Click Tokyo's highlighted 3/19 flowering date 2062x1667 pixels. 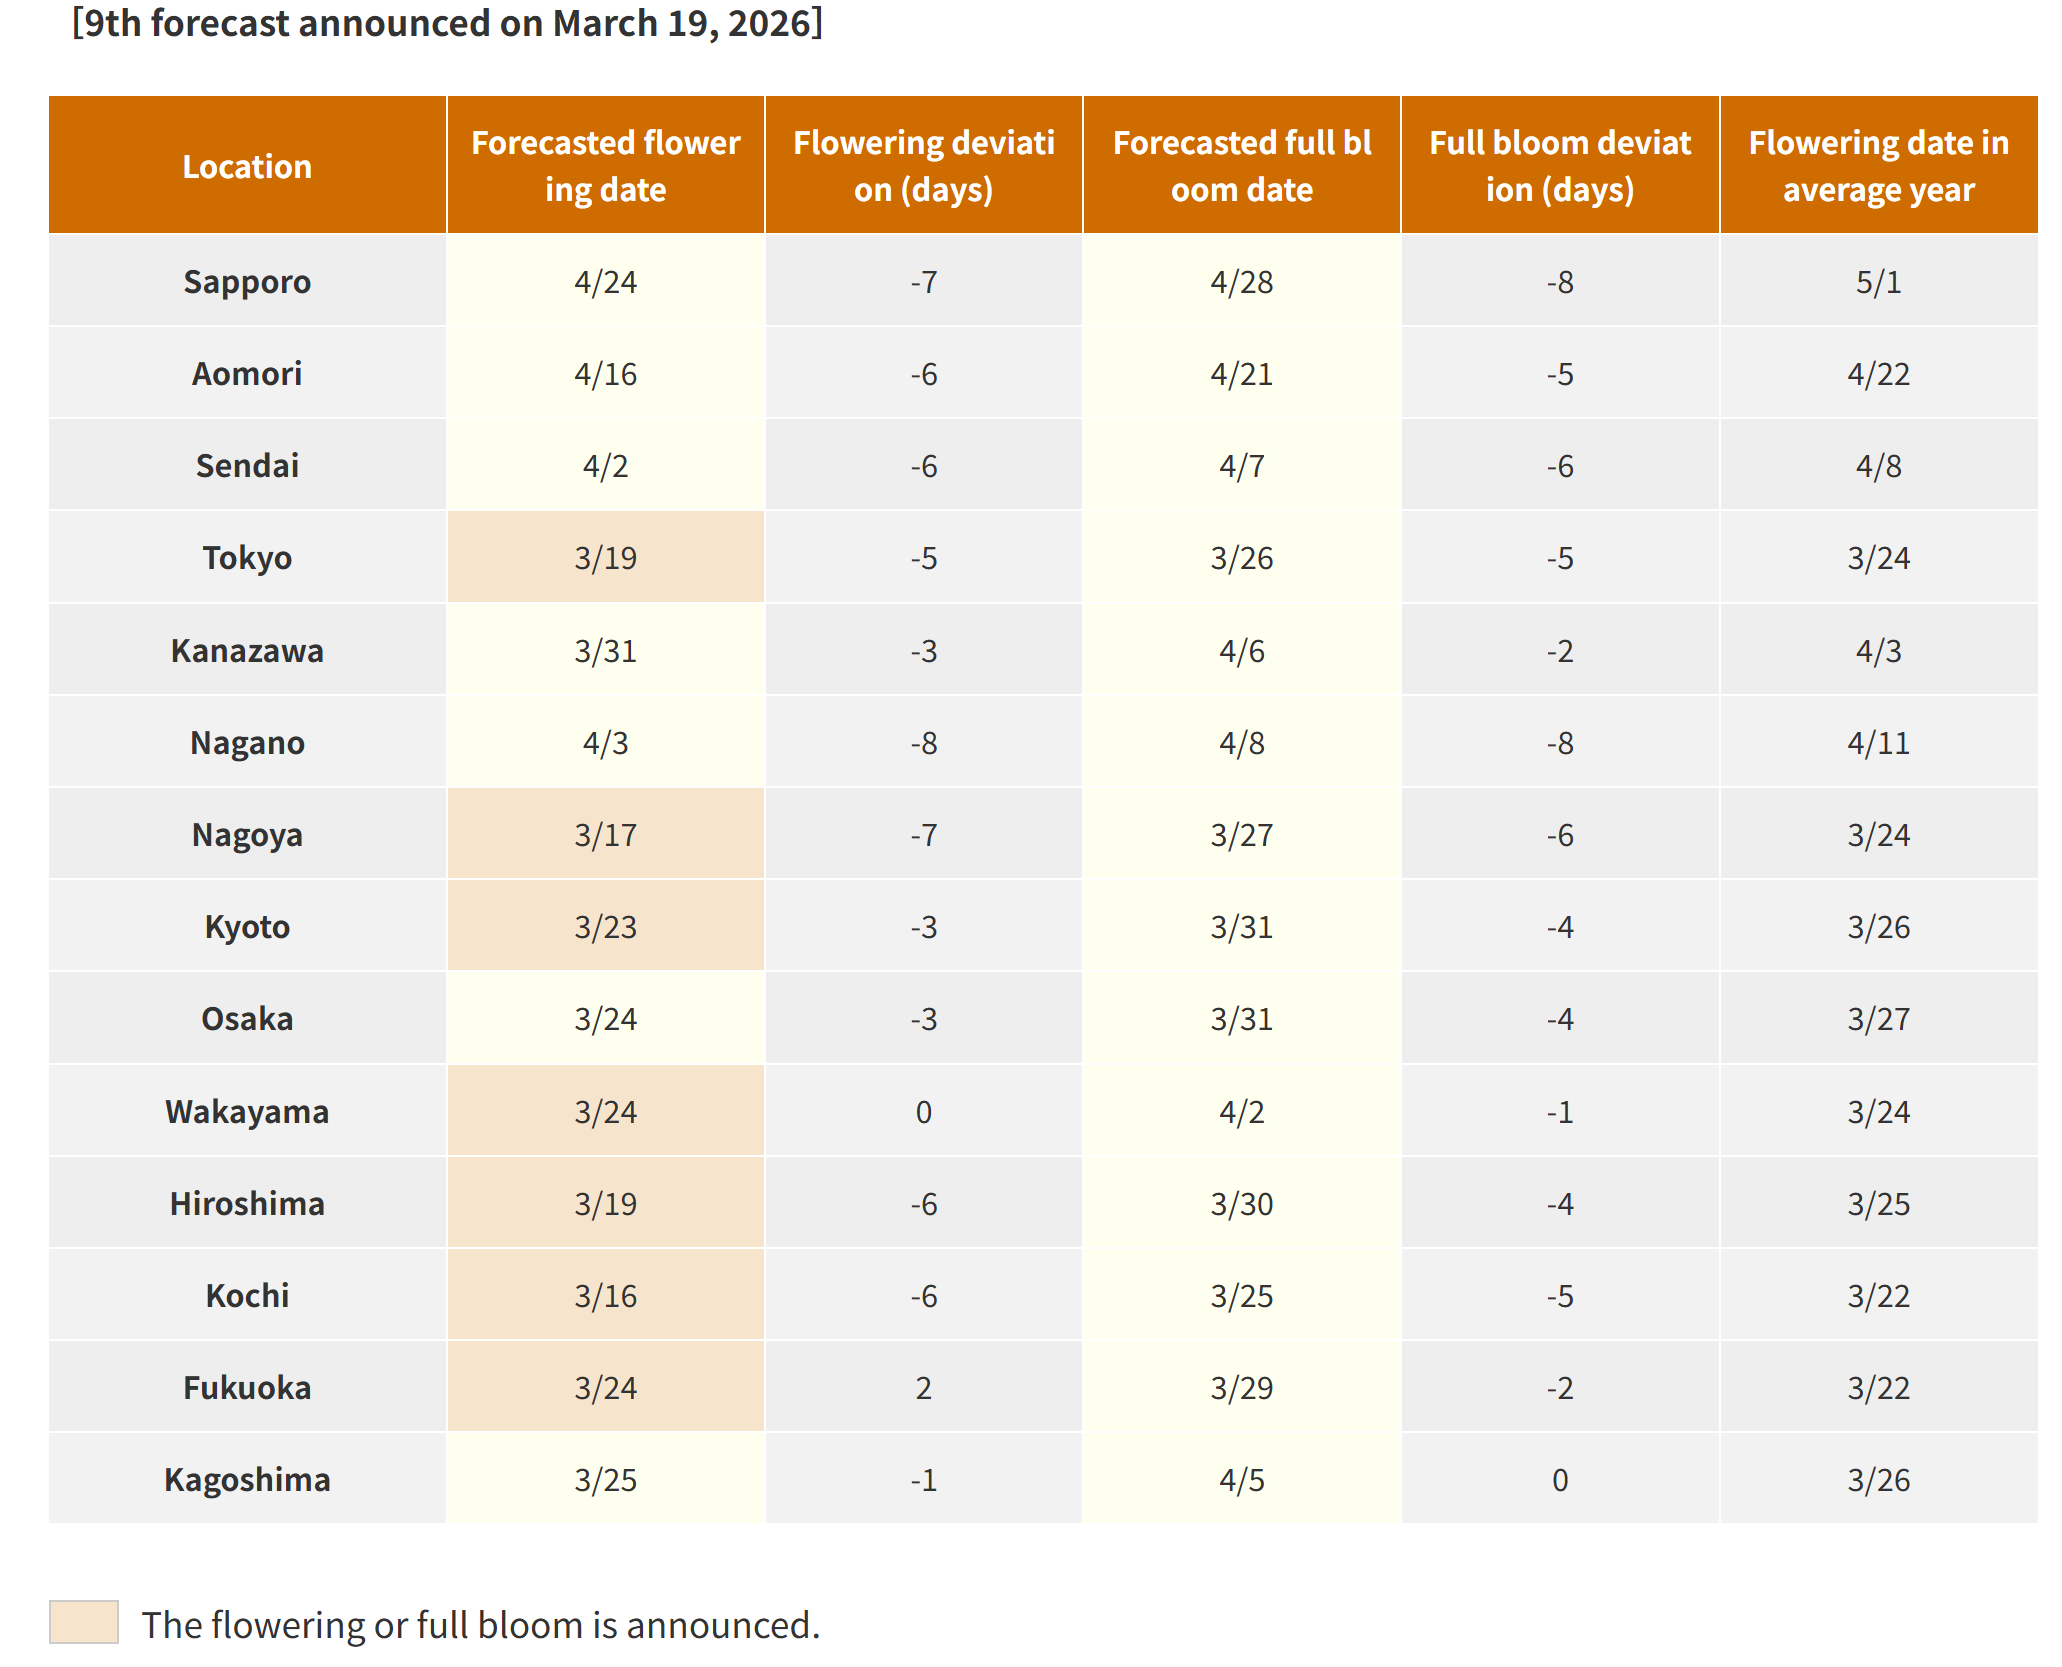pos(605,558)
